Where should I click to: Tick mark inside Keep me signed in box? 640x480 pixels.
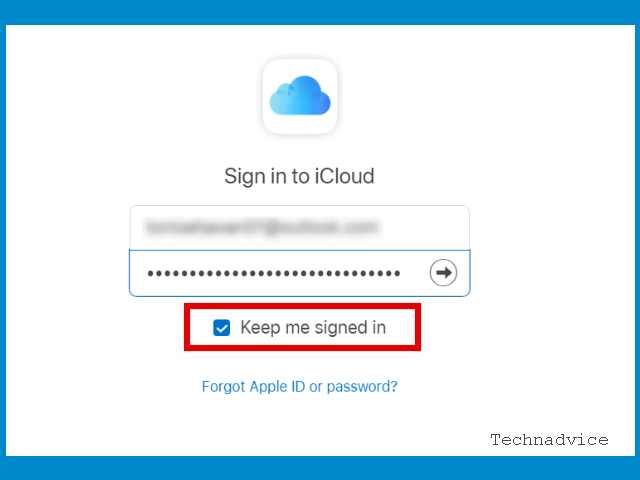click(222, 328)
